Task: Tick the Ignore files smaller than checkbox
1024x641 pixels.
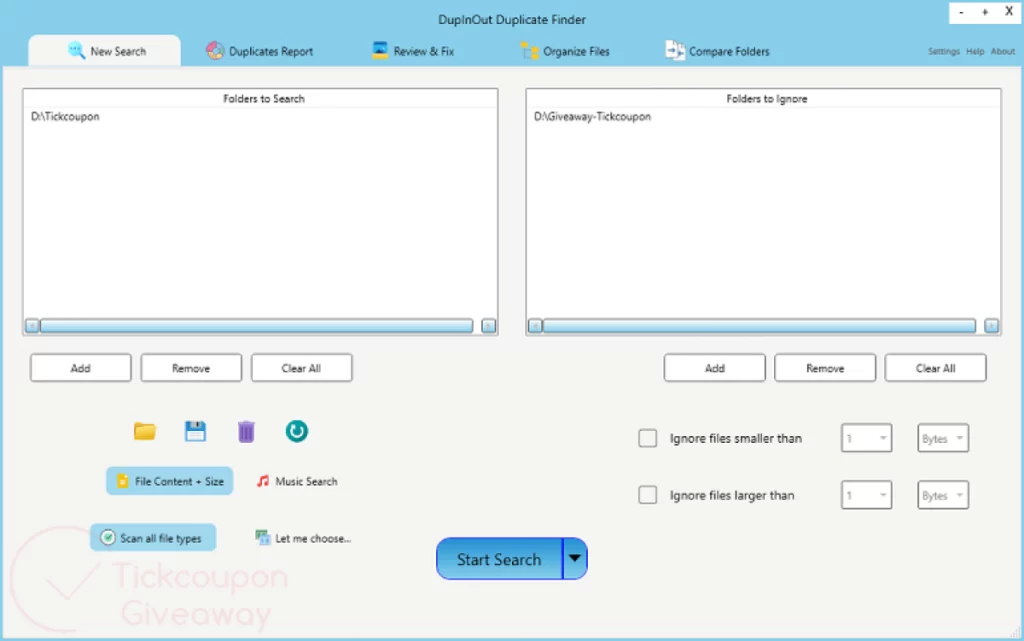Action: [x=648, y=438]
